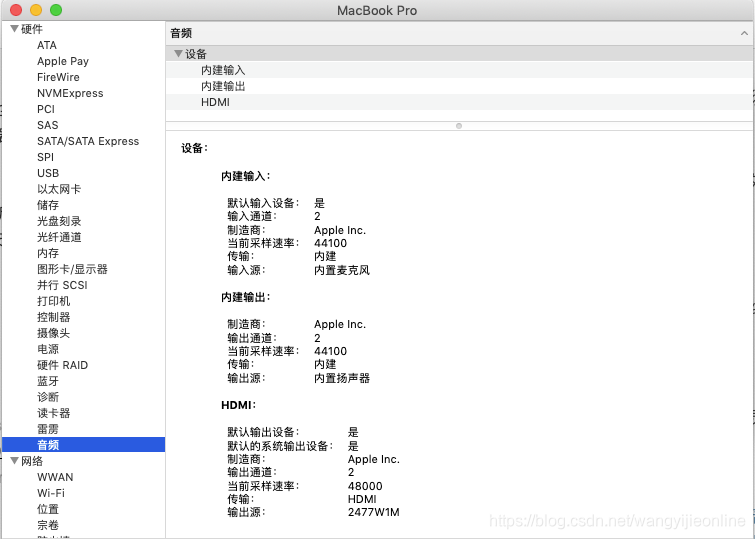Click the 内置扬声器 output source value
Viewport: 755px width, 539px height.
[342, 378]
